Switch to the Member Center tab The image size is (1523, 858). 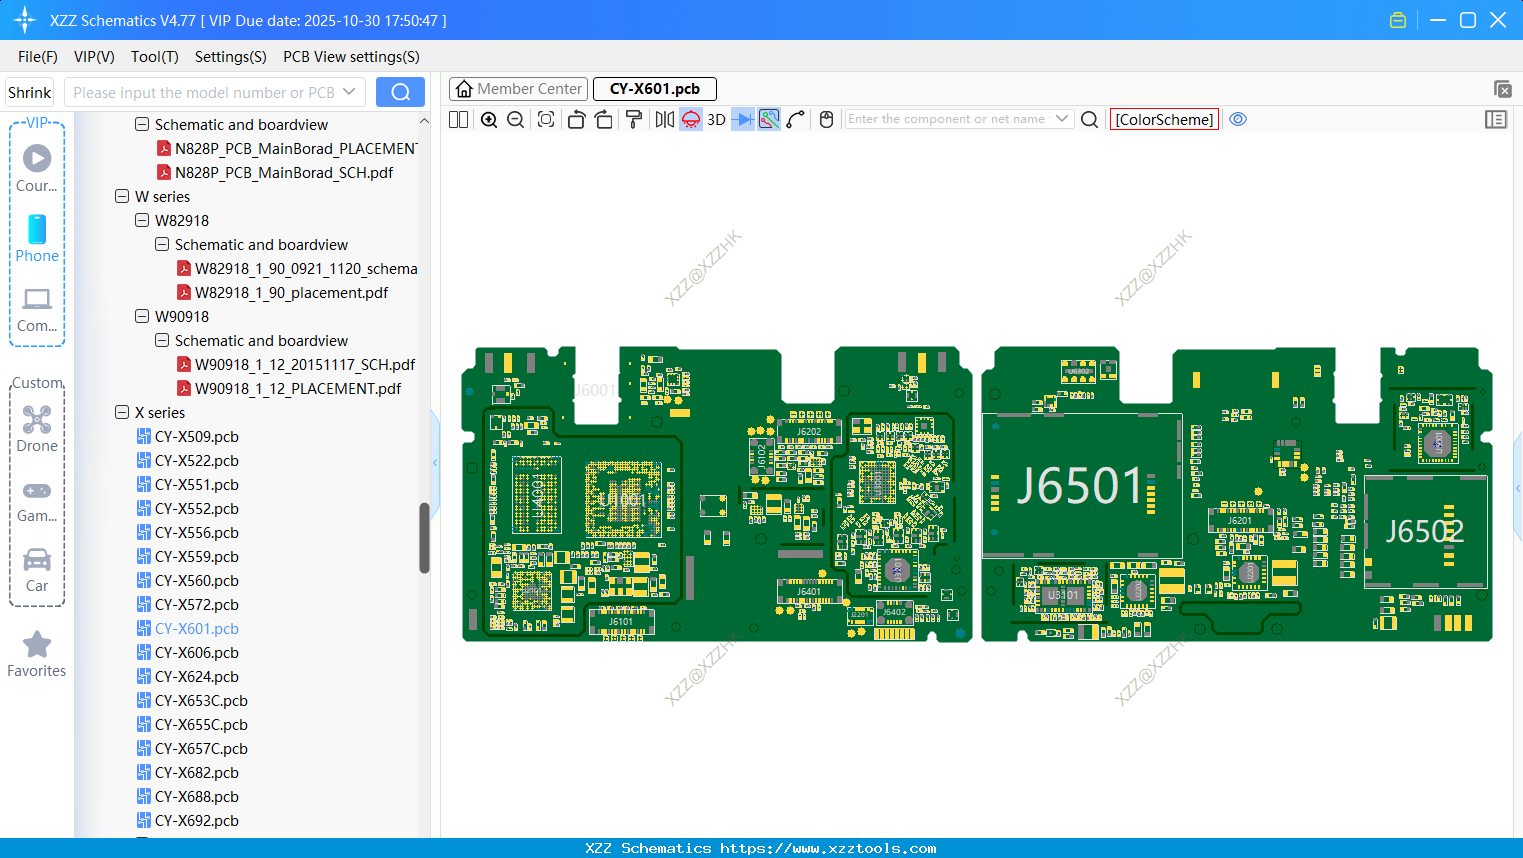pos(518,89)
